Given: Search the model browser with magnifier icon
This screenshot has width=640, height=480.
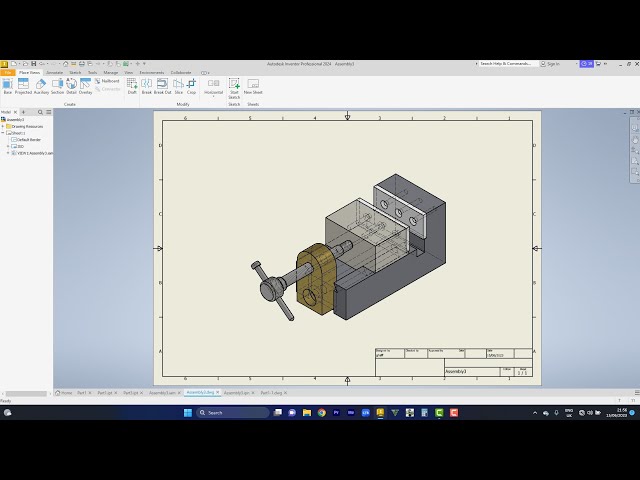Looking at the screenshot, I should coord(40,112).
